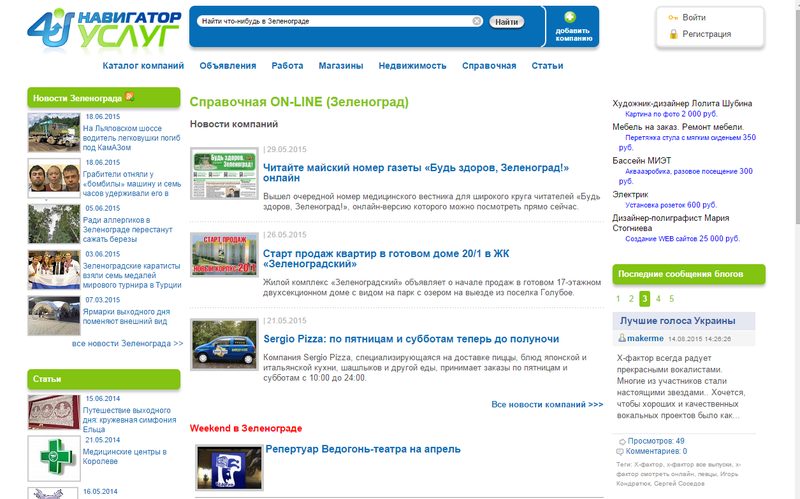The image size is (800, 499).
Task: Open Магазины menu item
Action: (341, 66)
